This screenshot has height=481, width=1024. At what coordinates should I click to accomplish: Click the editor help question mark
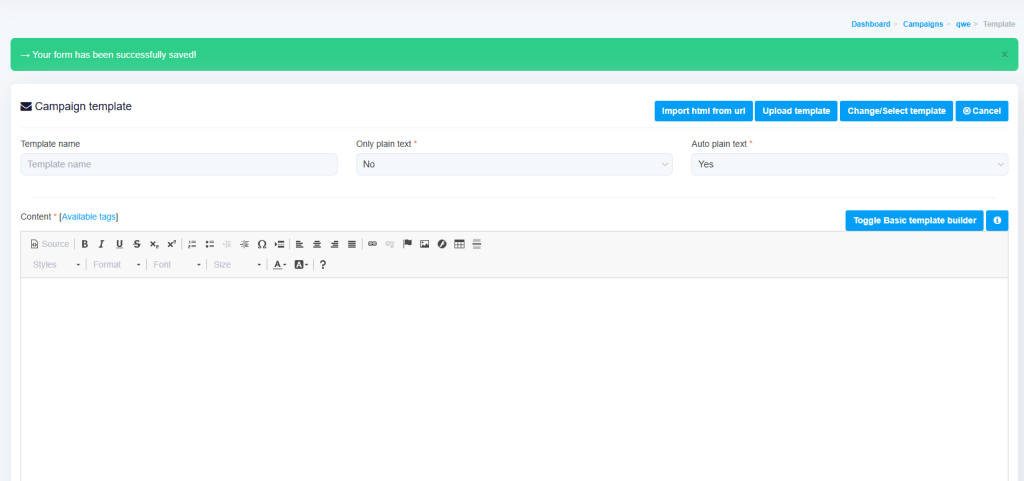click(x=323, y=265)
